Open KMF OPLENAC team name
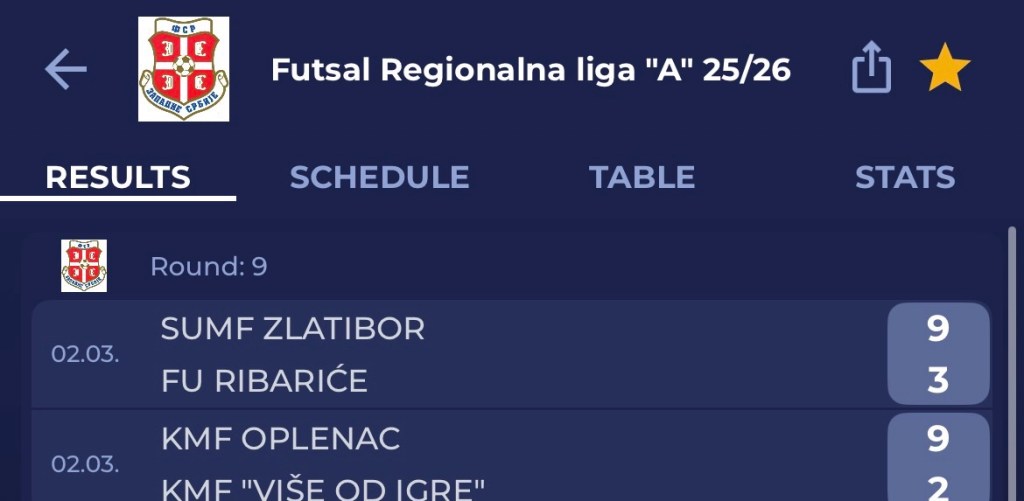This screenshot has width=1024, height=501. pos(280,438)
